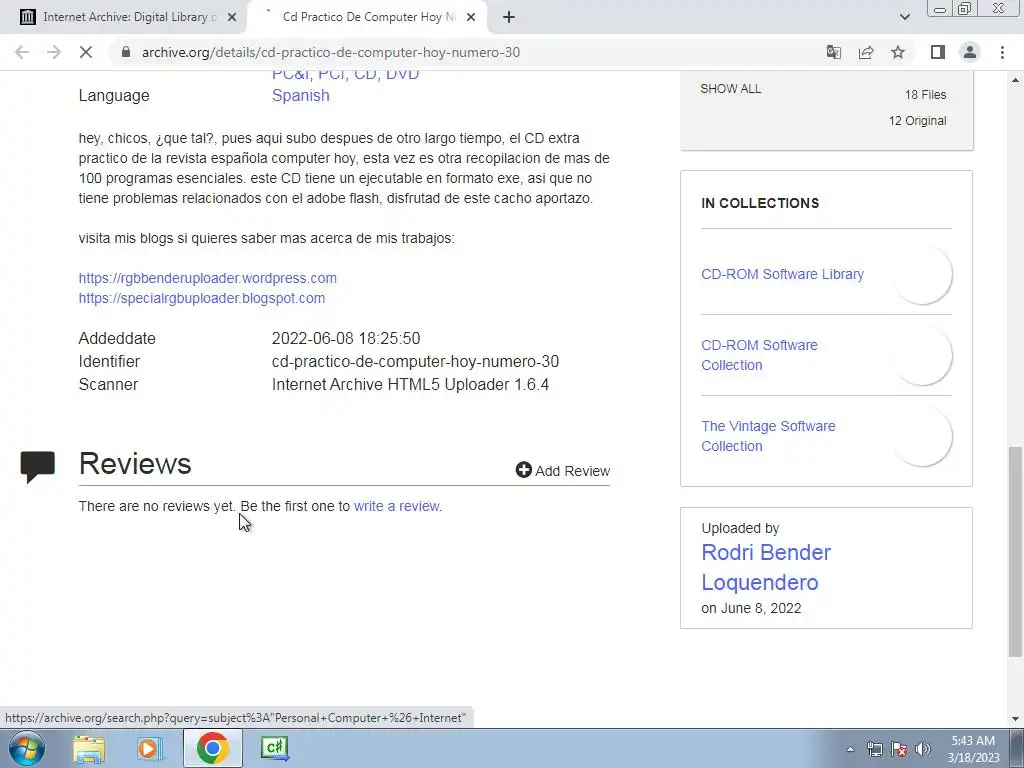This screenshot has width=1024, height=768.
Task: Open the Windows Start button
Action: coord(27,748)
